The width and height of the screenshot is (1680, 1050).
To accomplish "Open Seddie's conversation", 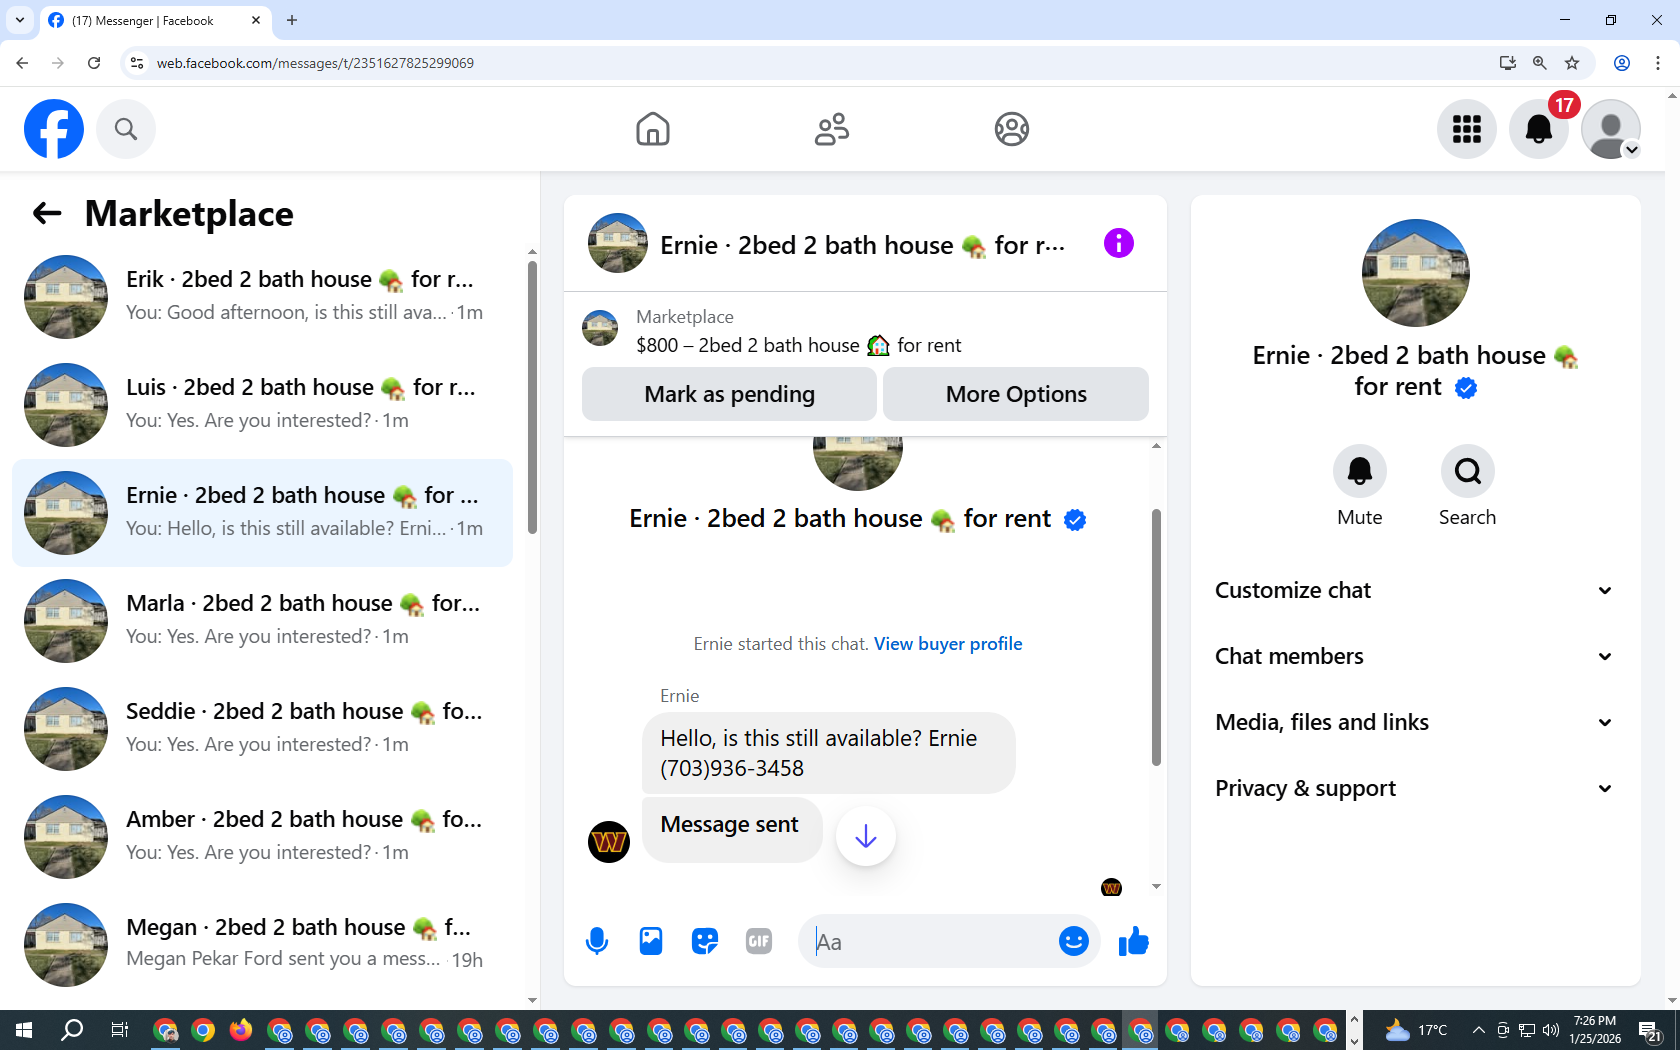I will tap(262, 729).
